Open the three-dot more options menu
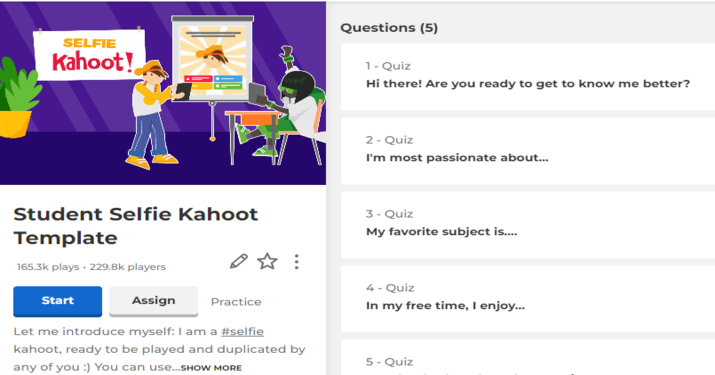This screenshot has width=715, height=375. point(296,261)
